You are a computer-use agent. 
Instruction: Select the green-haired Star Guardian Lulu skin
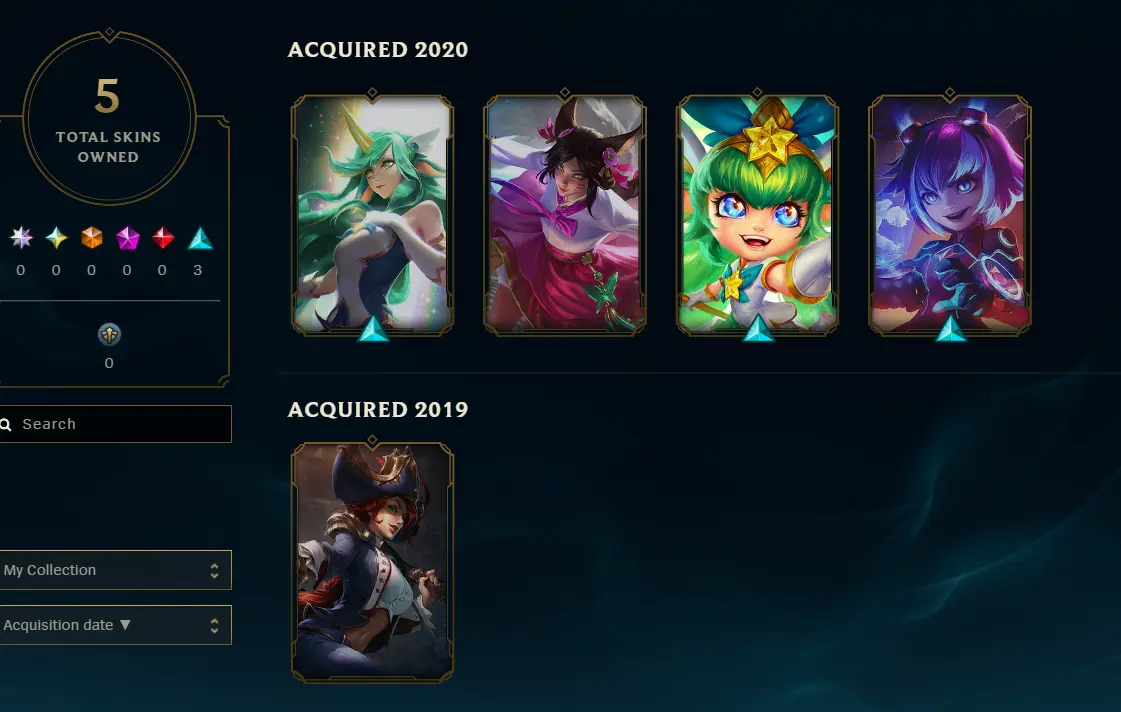757,215
